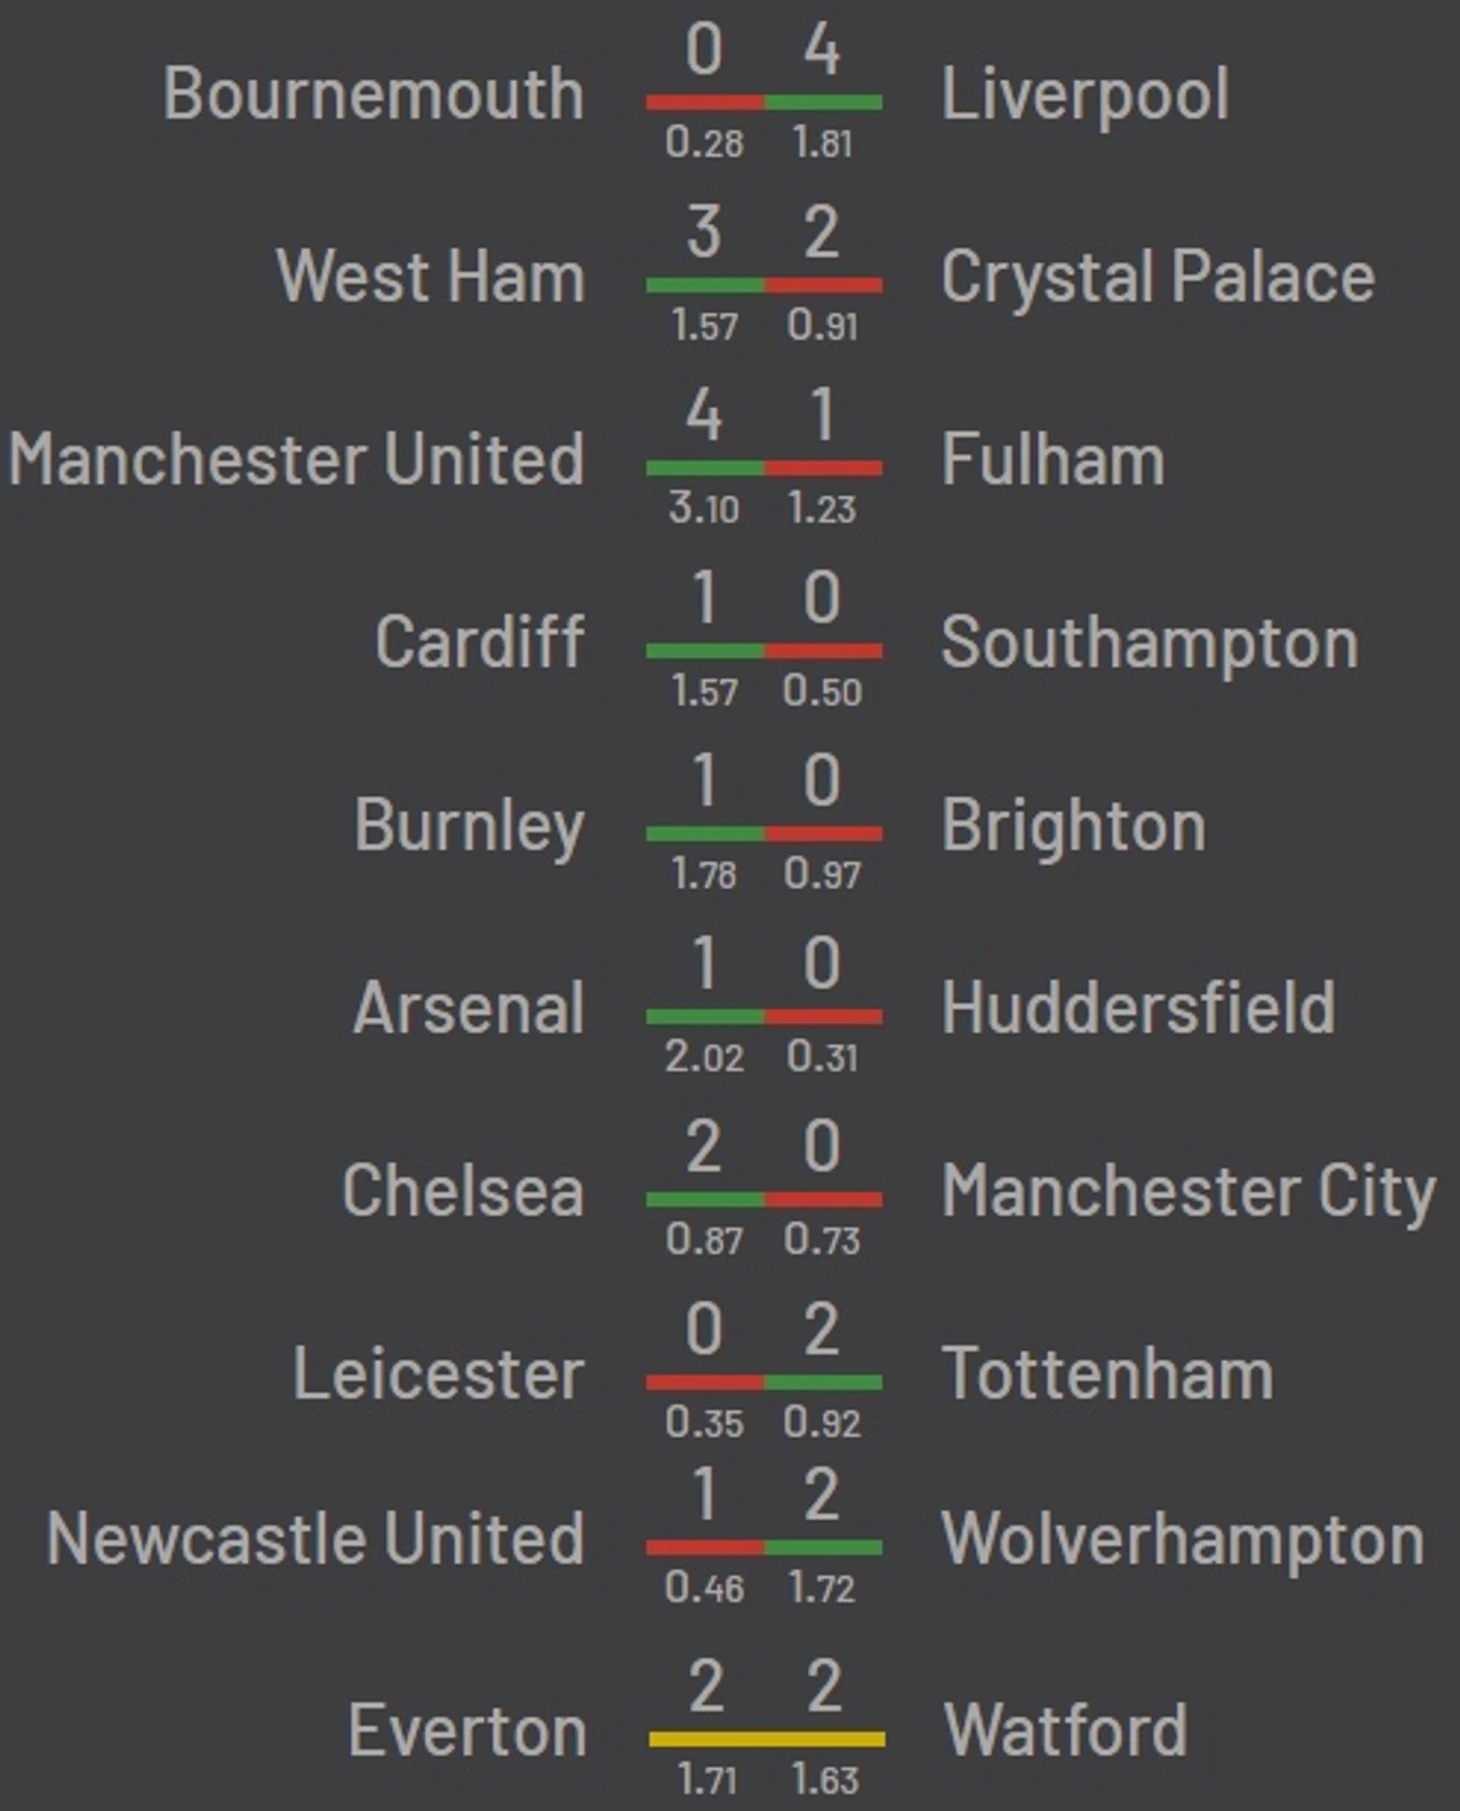This screenshot has height=1811, width=1460.
Task: Select the Manchester City team name
Action: (x=1189, y=1193)
